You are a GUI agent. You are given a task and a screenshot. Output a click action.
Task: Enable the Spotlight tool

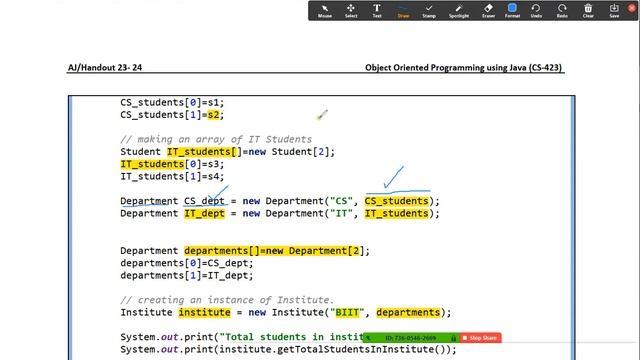(x=459, y=11)
